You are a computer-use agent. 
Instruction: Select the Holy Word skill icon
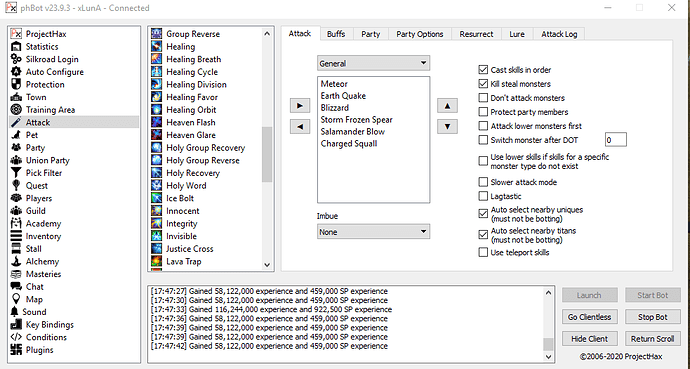[157, 186]
